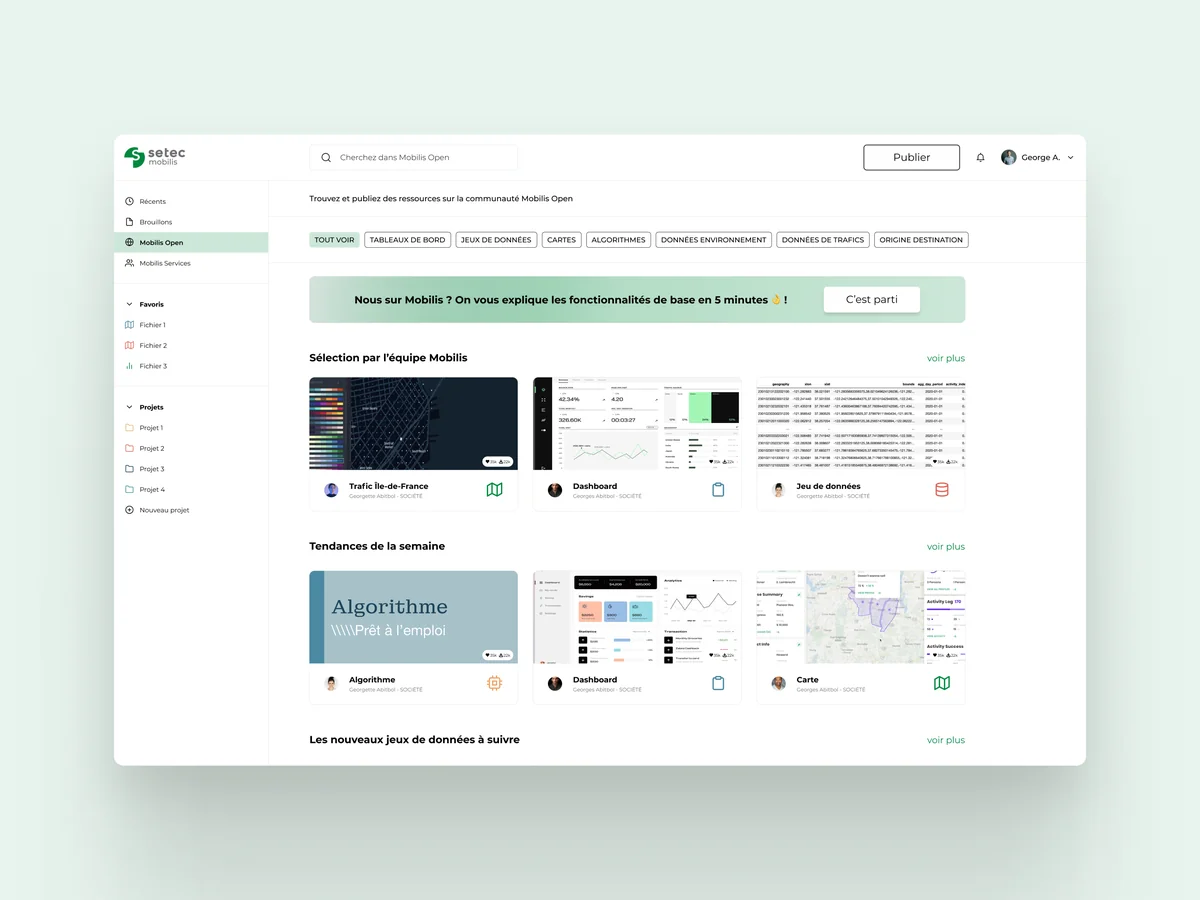Click the map icon on the Carte card

click(x=942, y=683)
